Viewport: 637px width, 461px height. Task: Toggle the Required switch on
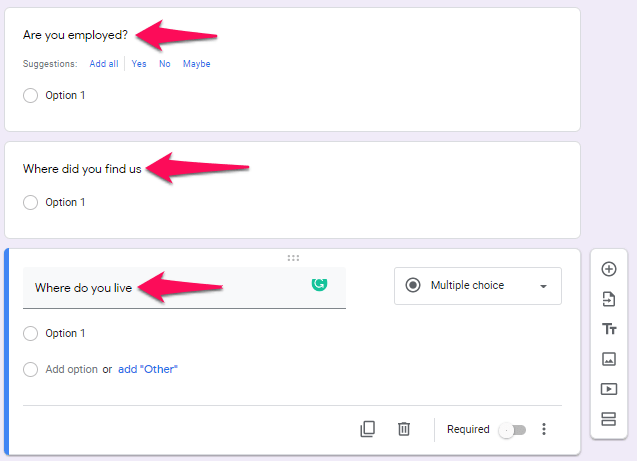click(512, 430)
